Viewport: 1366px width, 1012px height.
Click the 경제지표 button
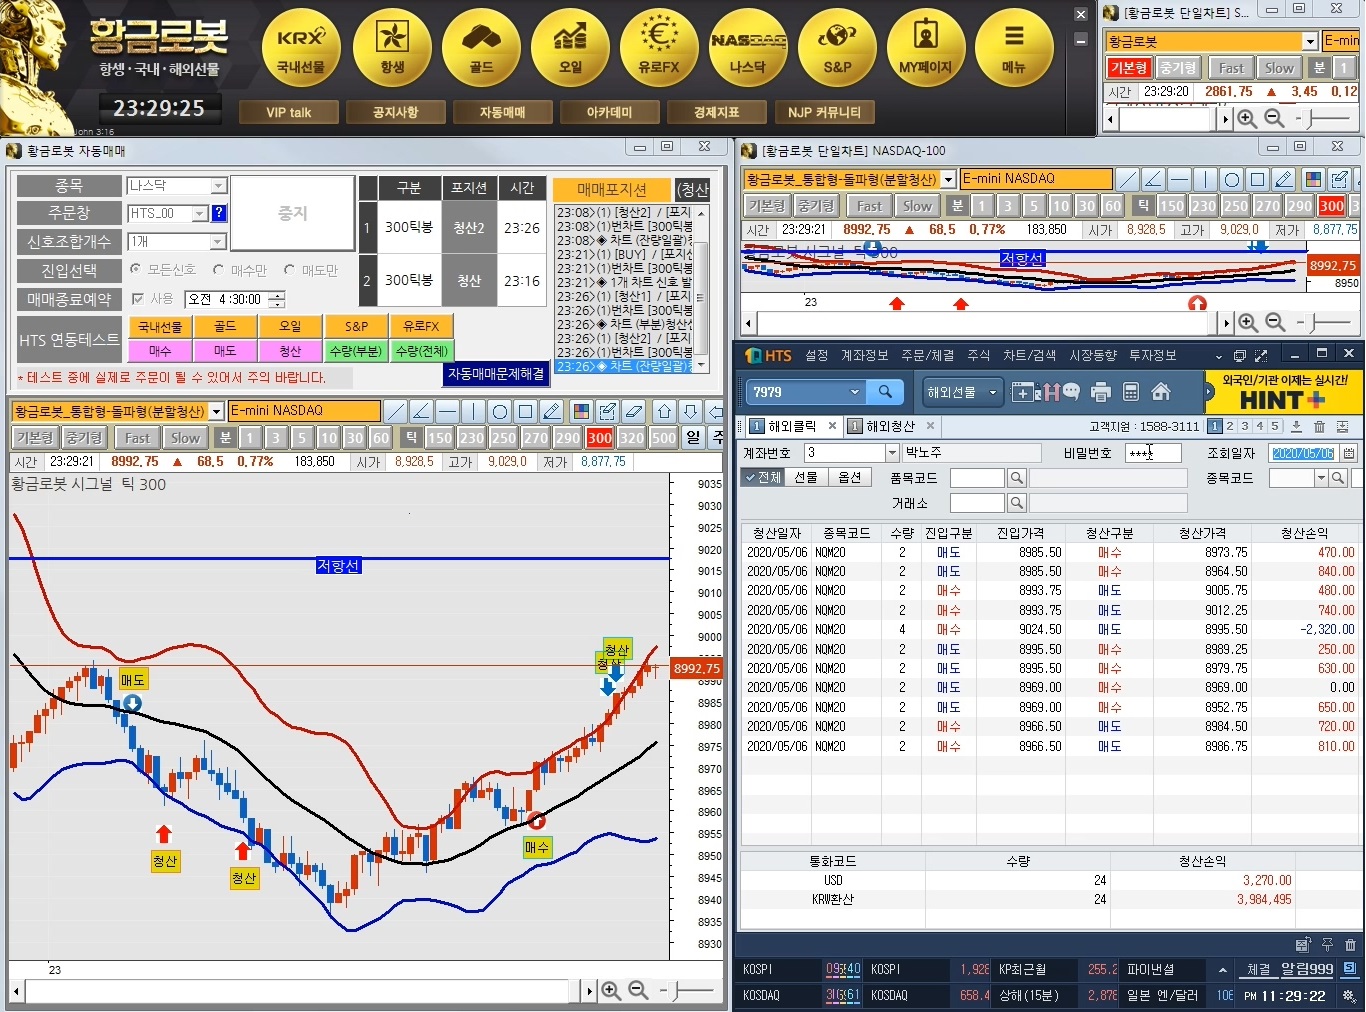(716, 112)
